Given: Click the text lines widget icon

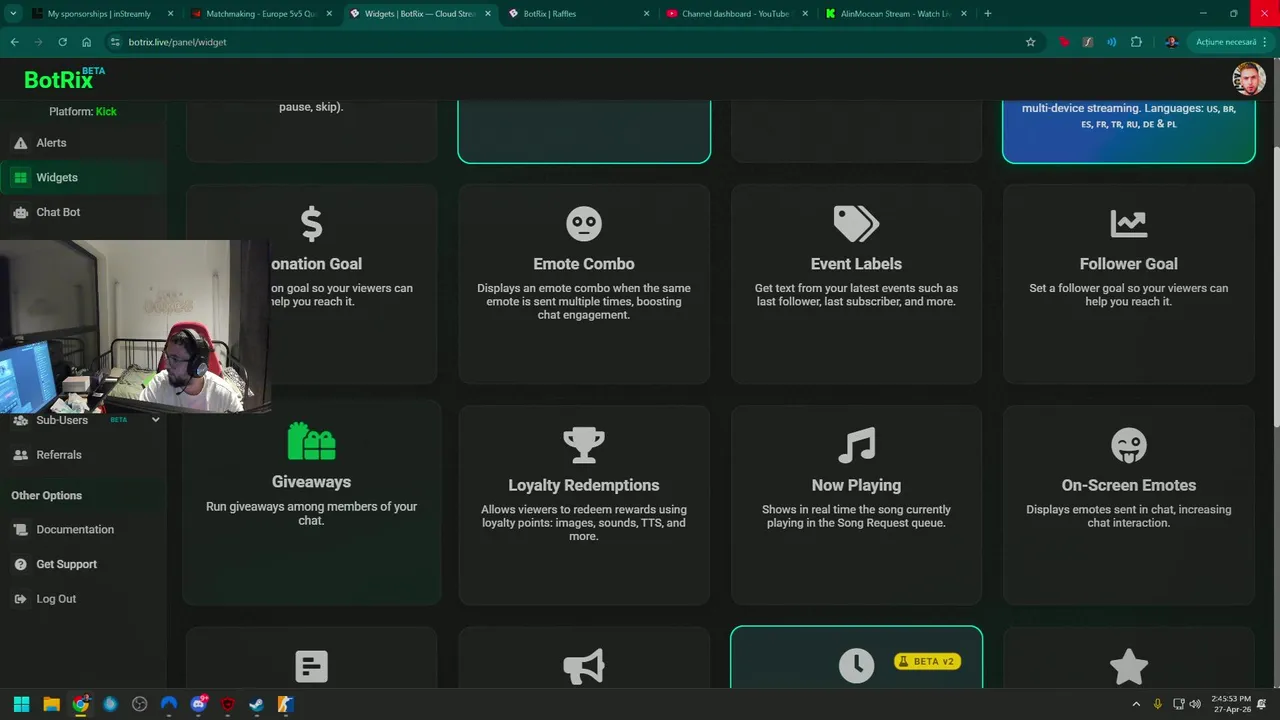Looking at the screenshot, I should tap(311, 667).
